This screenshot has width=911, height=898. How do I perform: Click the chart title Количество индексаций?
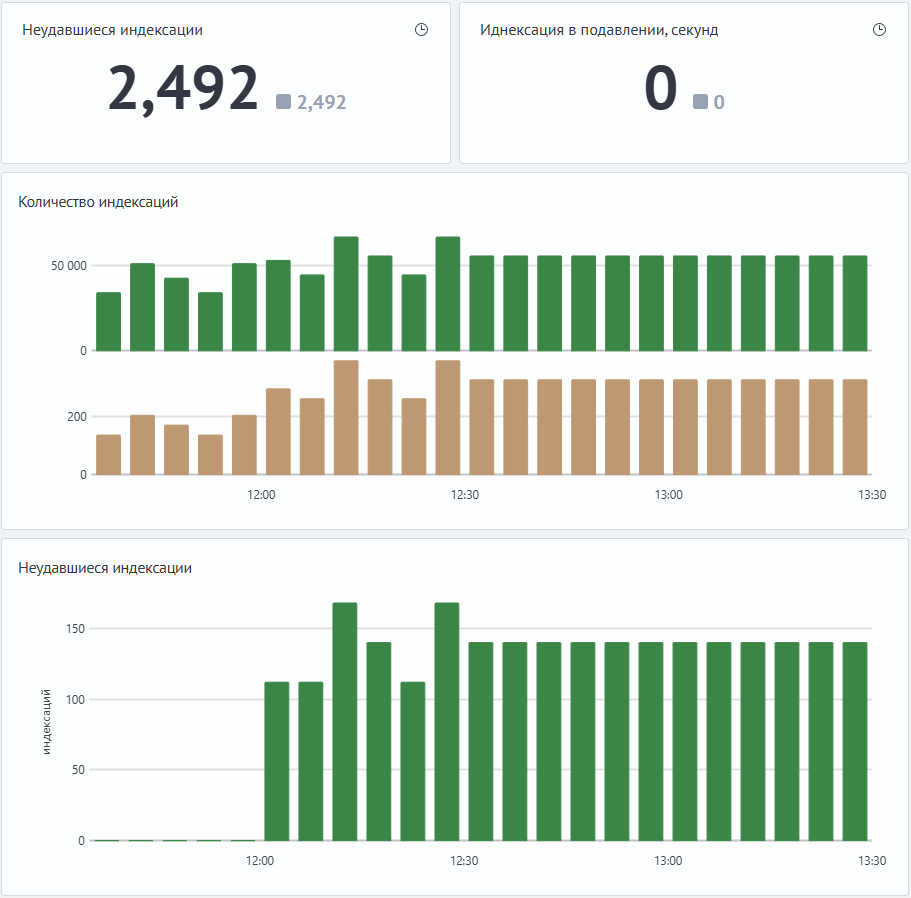[98, 202]
